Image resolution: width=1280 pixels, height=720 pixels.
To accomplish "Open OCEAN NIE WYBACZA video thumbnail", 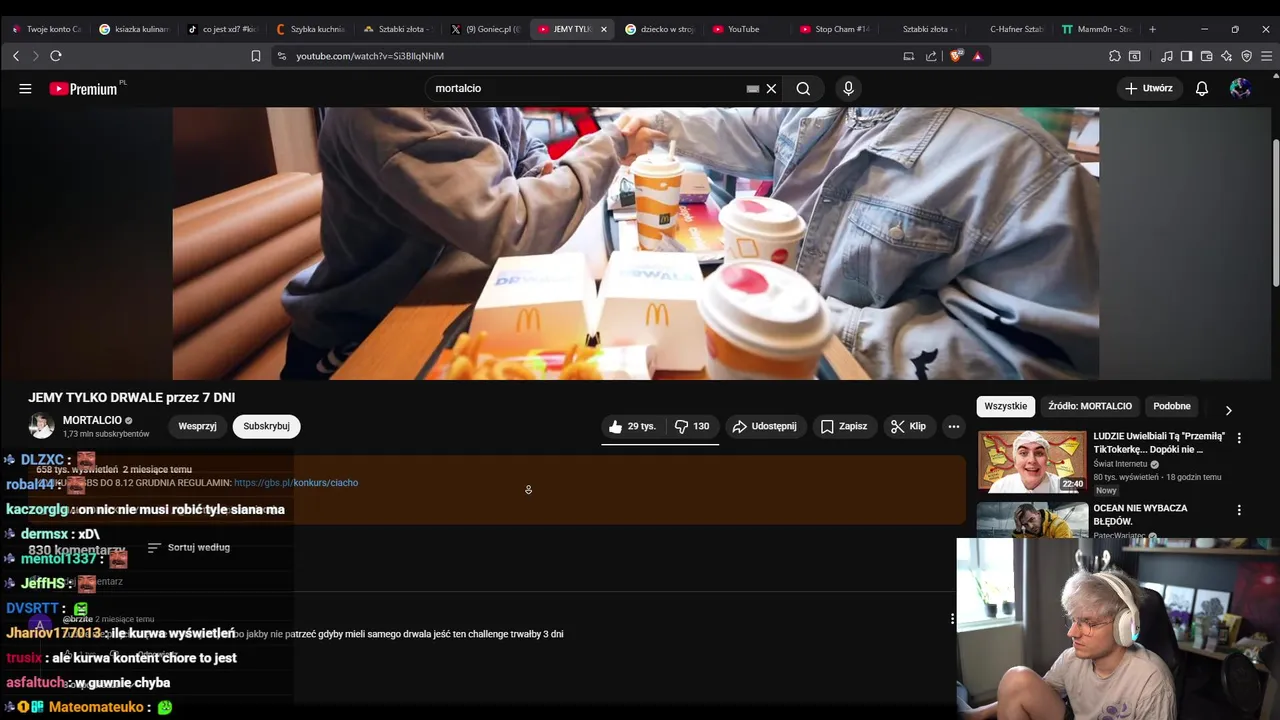I will 1032,520.
